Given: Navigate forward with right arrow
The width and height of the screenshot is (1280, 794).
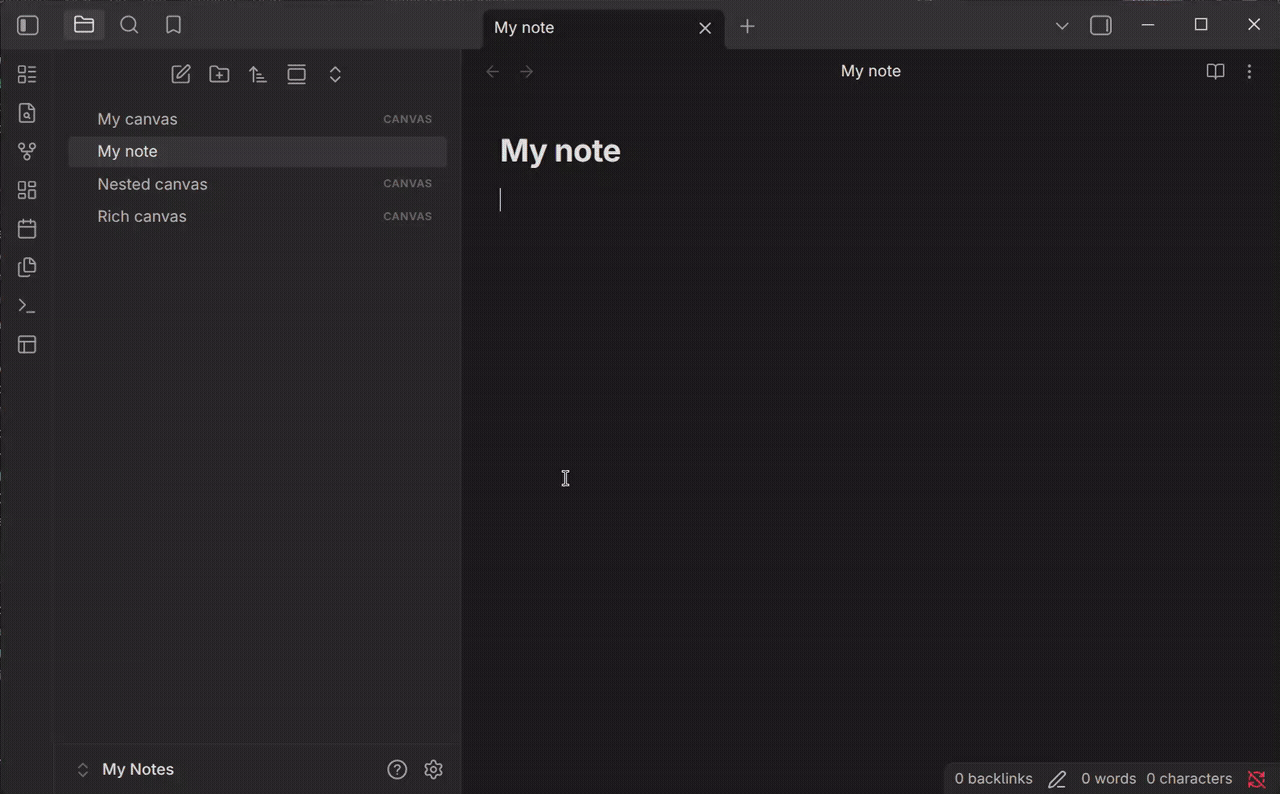Looking at the screenshot, I should [526, 71].
